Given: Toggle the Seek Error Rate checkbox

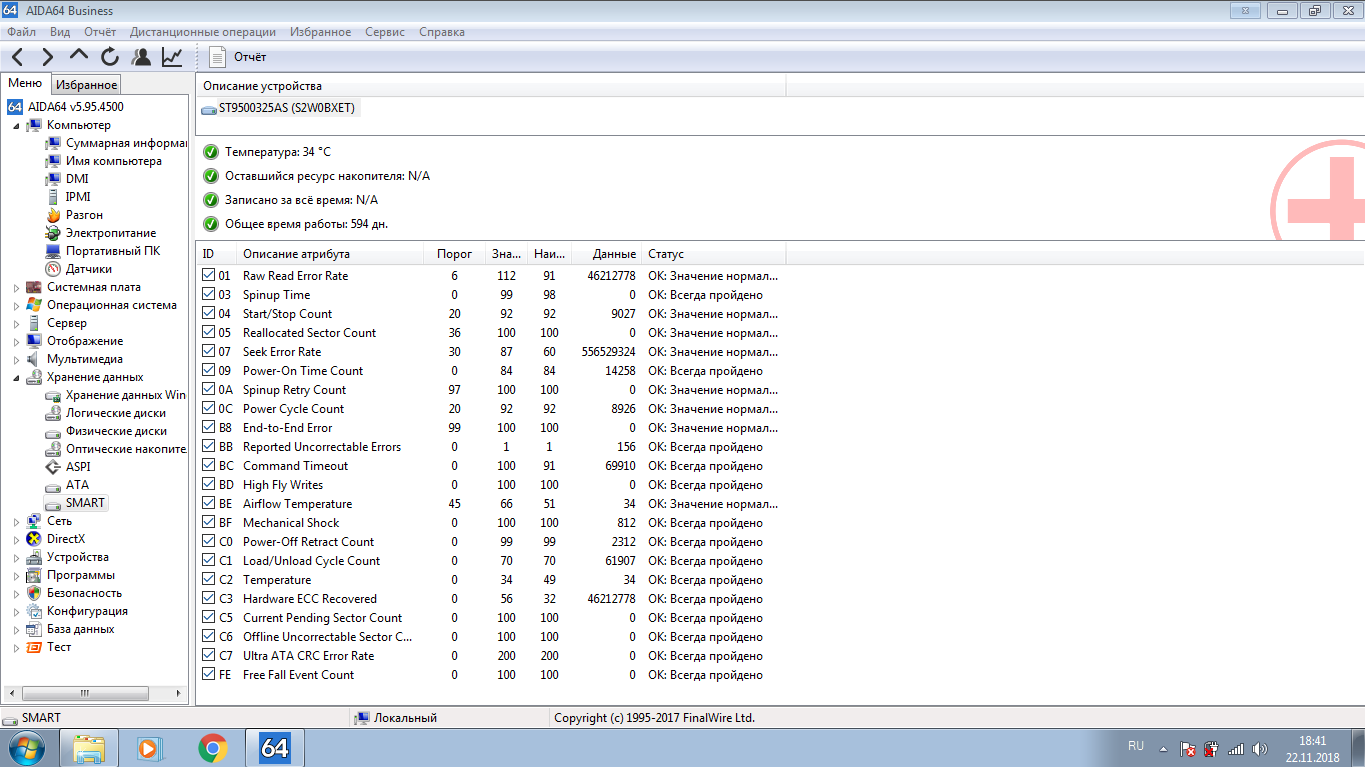Looking at the screenshot, I should coord(208,352).
